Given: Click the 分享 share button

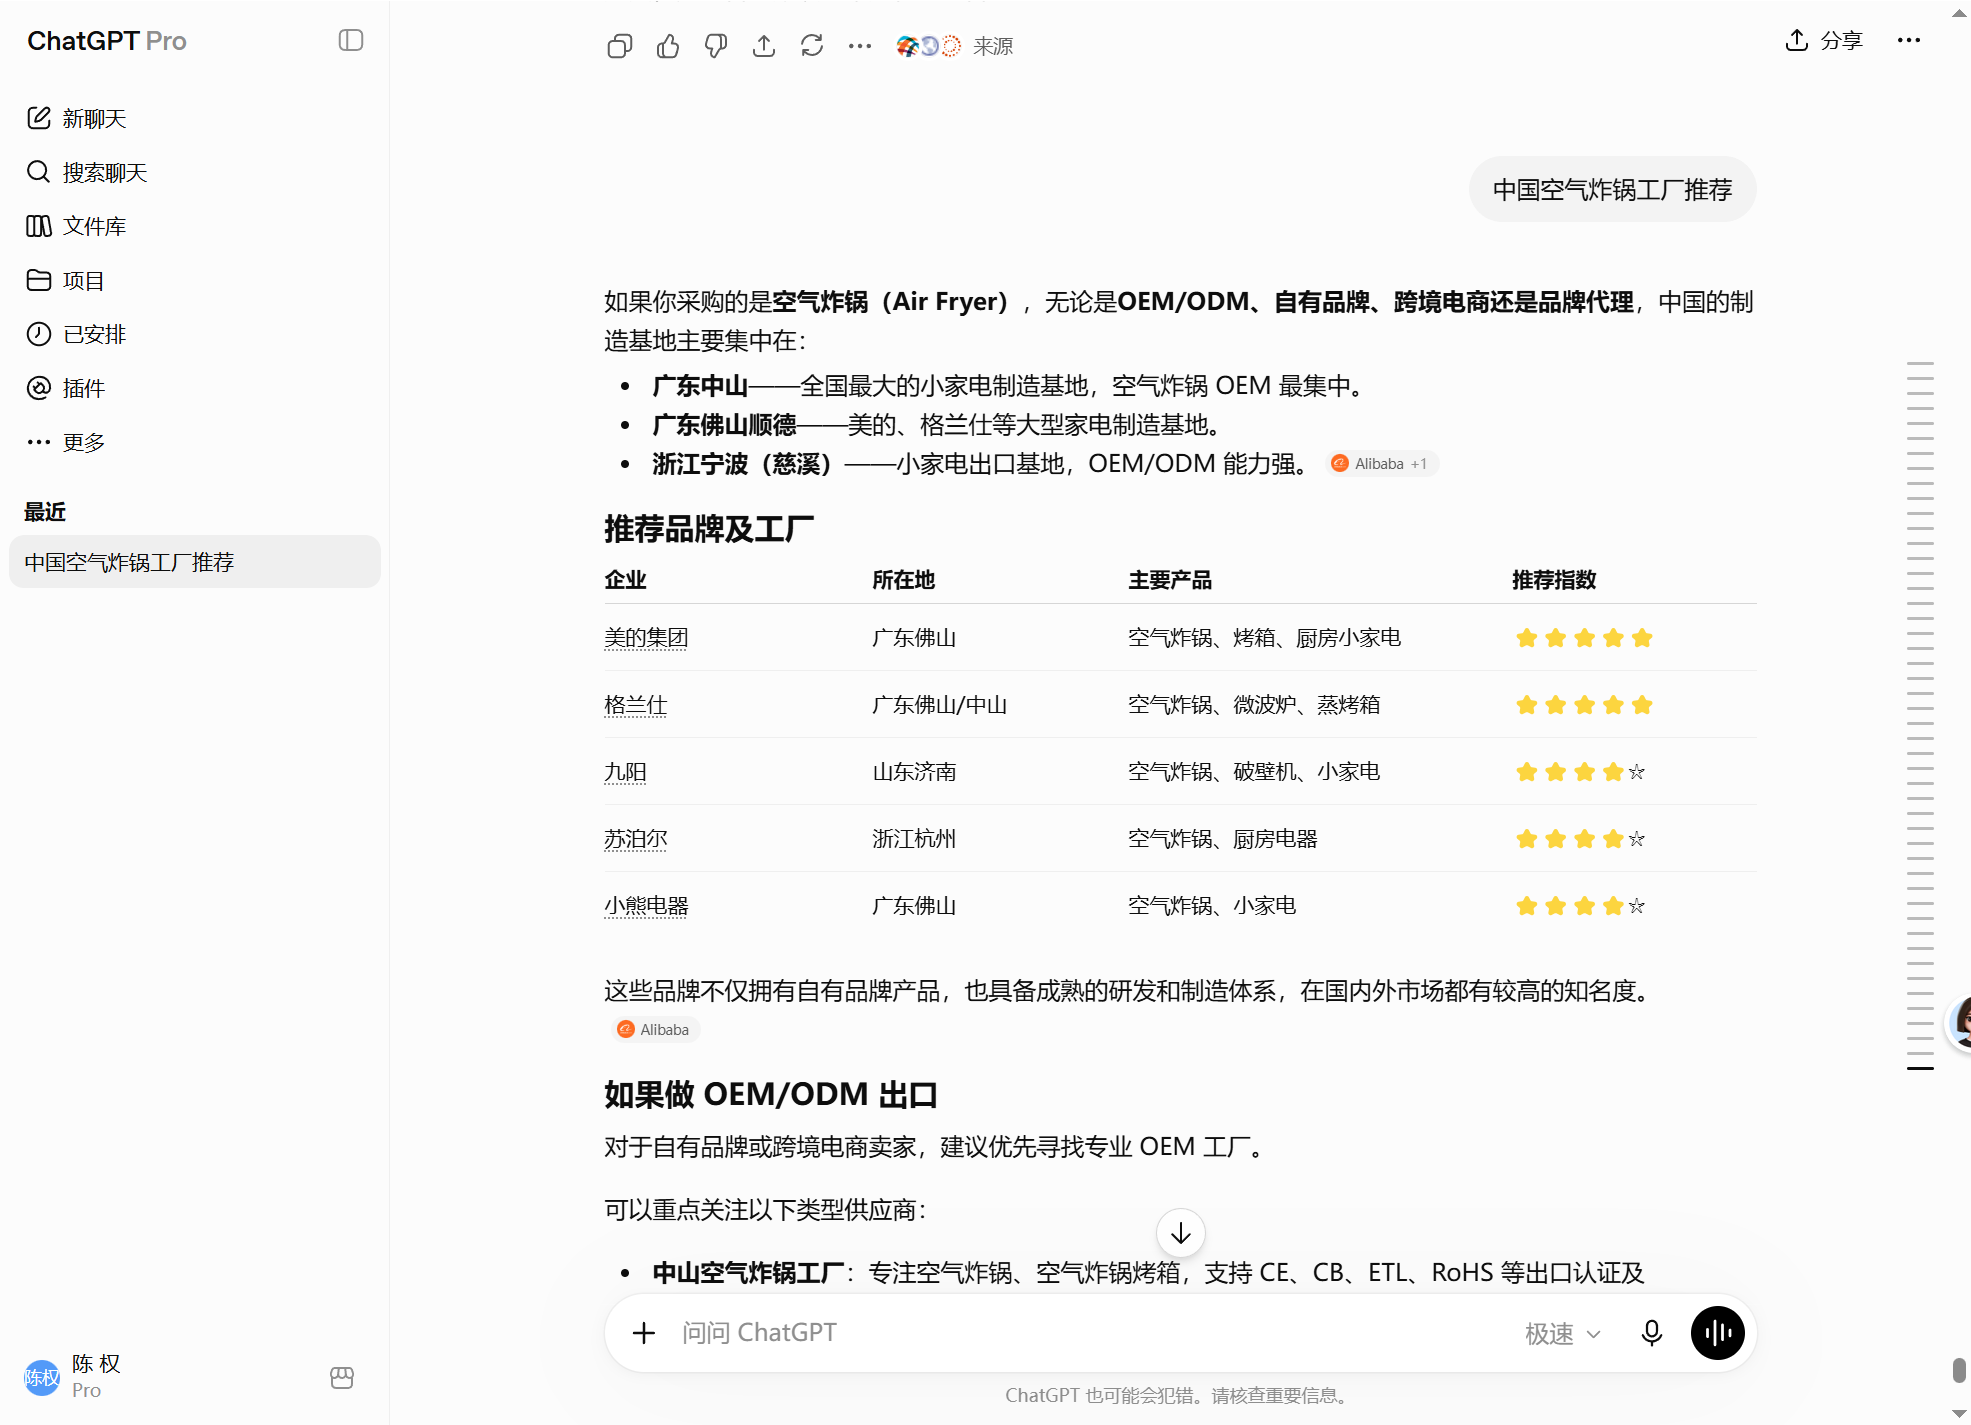Looking at the screenshot, I should click(1824, 40).
